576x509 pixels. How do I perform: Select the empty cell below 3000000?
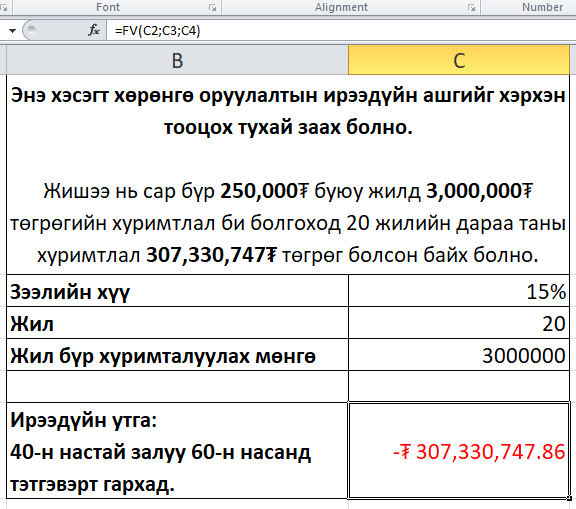(x=459, y=386)
